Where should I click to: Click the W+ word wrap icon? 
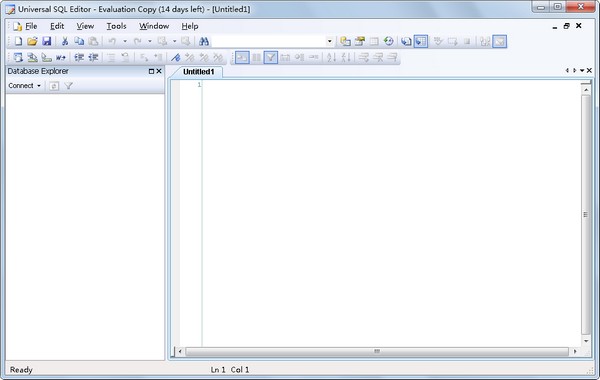(x=61, y=58)
